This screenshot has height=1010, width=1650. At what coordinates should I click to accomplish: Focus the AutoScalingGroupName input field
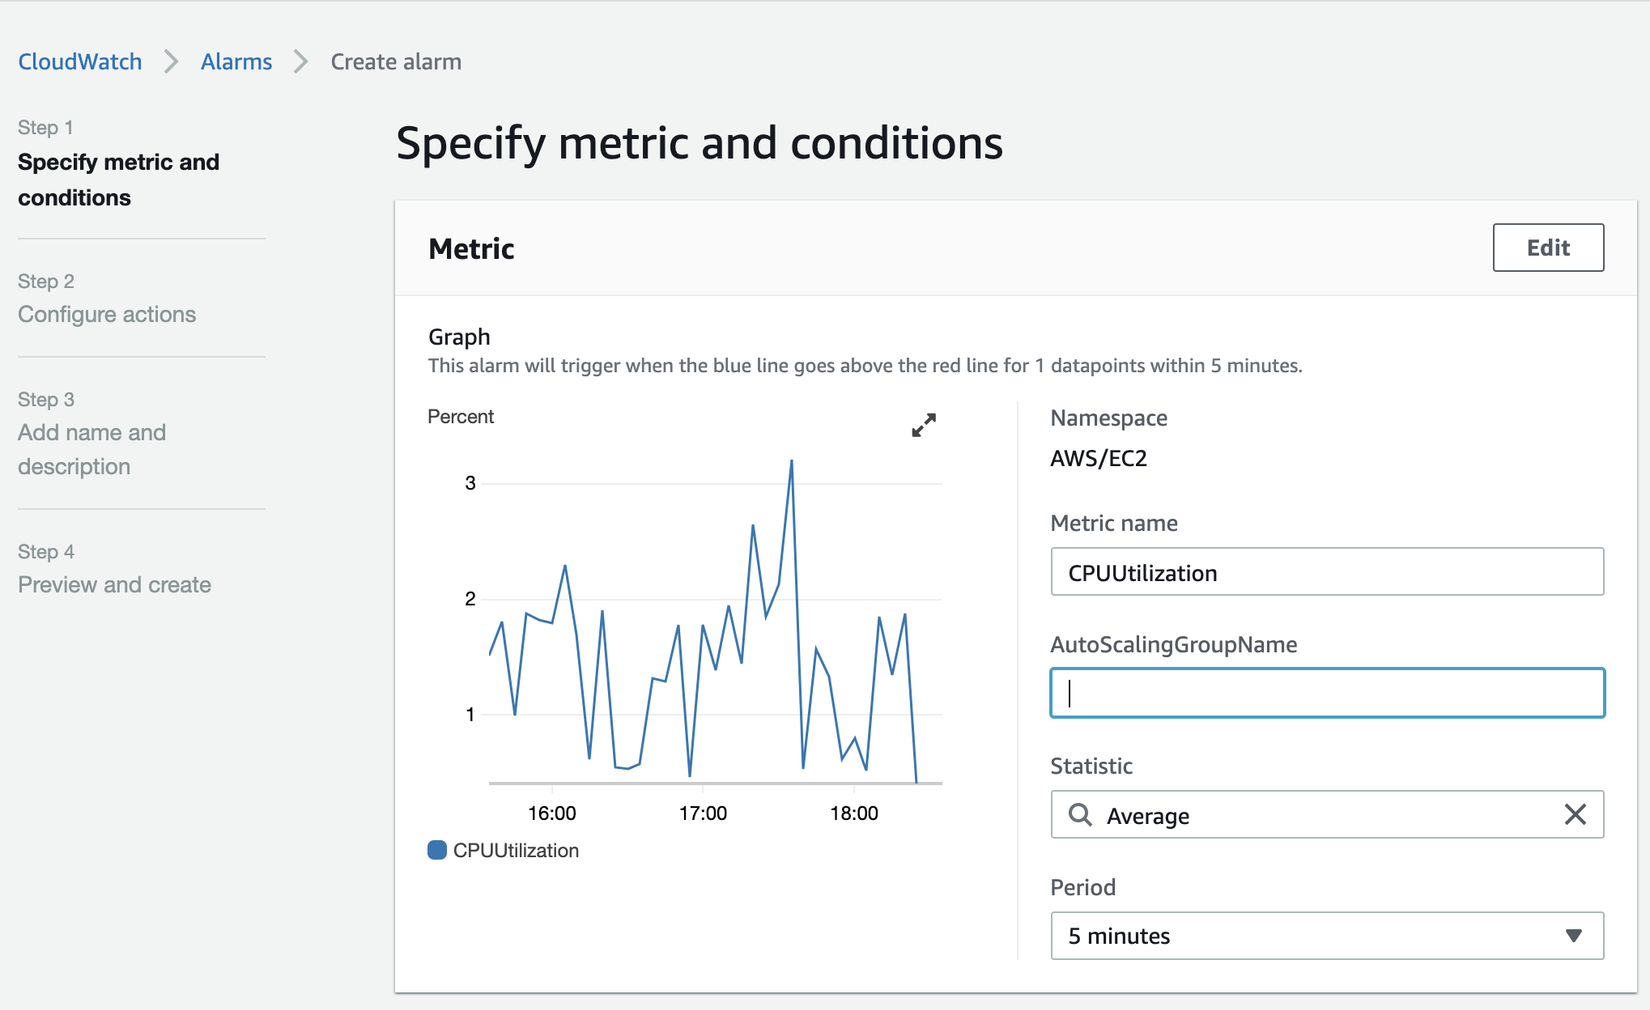pos(1326,693)
